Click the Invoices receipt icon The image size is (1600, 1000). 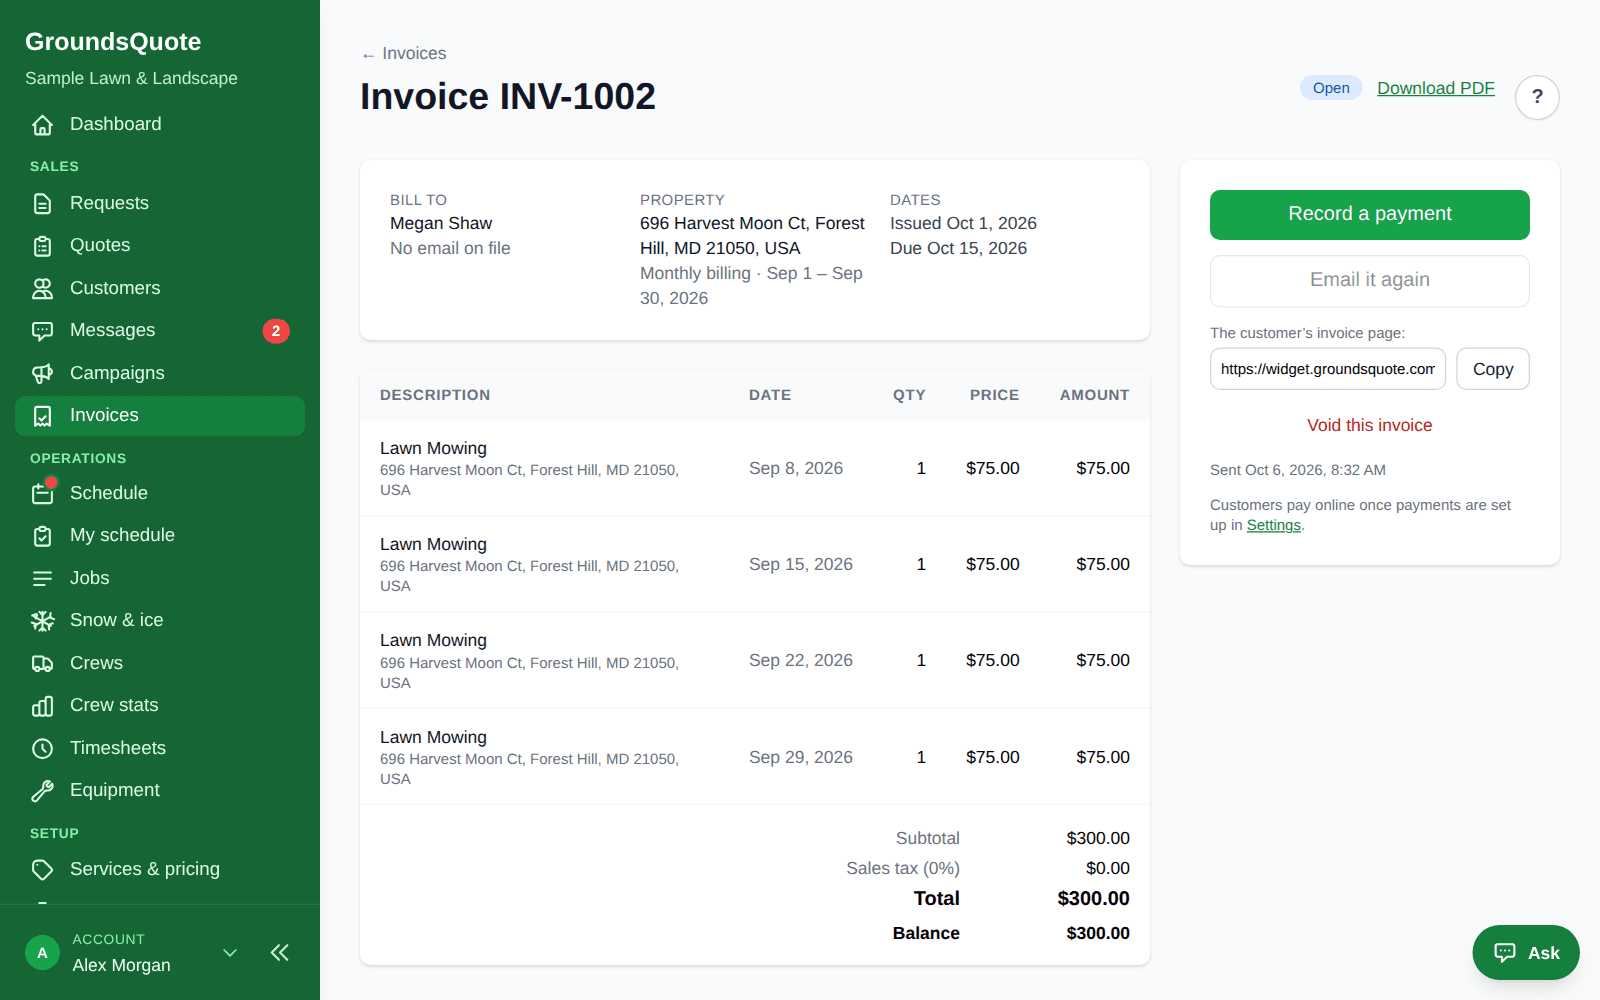pyautogui.click(x=42, y=416)
